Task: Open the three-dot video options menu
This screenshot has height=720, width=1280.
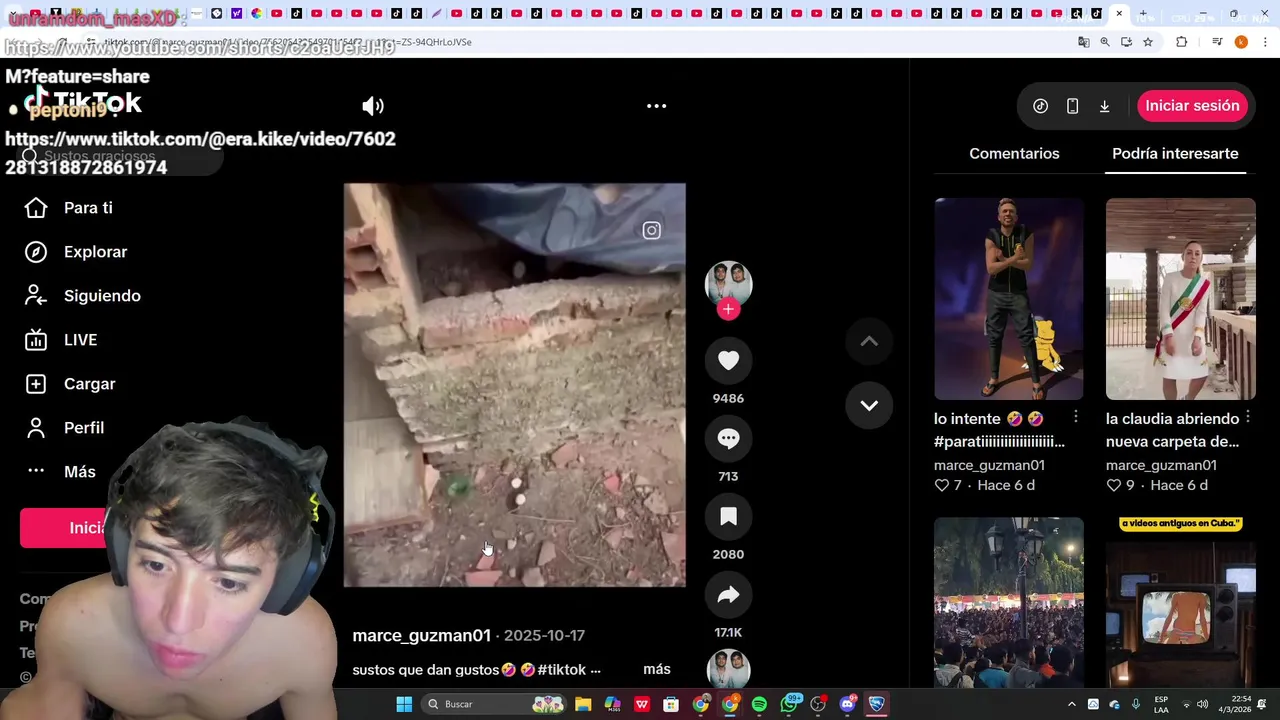Action: [x=656, y=106]
